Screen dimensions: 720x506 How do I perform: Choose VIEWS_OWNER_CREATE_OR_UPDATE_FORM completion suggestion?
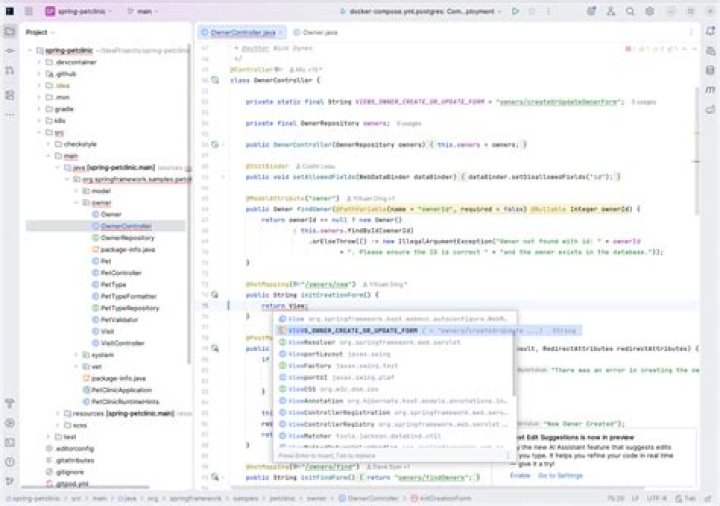coord(428,331)
